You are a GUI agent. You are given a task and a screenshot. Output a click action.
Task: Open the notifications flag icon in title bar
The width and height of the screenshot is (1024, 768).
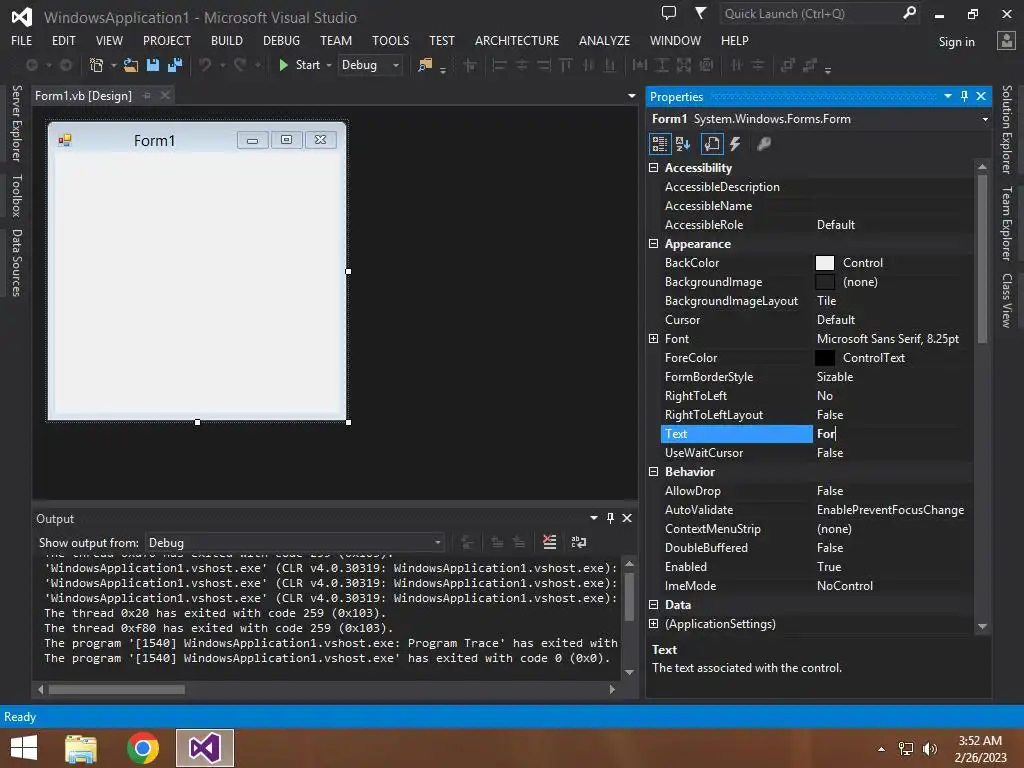pos(700,13)
